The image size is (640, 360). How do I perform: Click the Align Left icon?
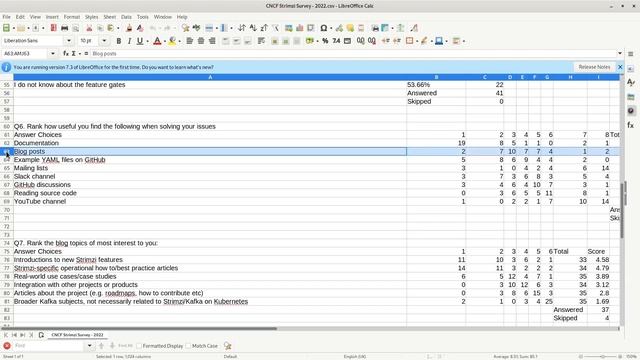pyautogui.click(x=190, y=41)
